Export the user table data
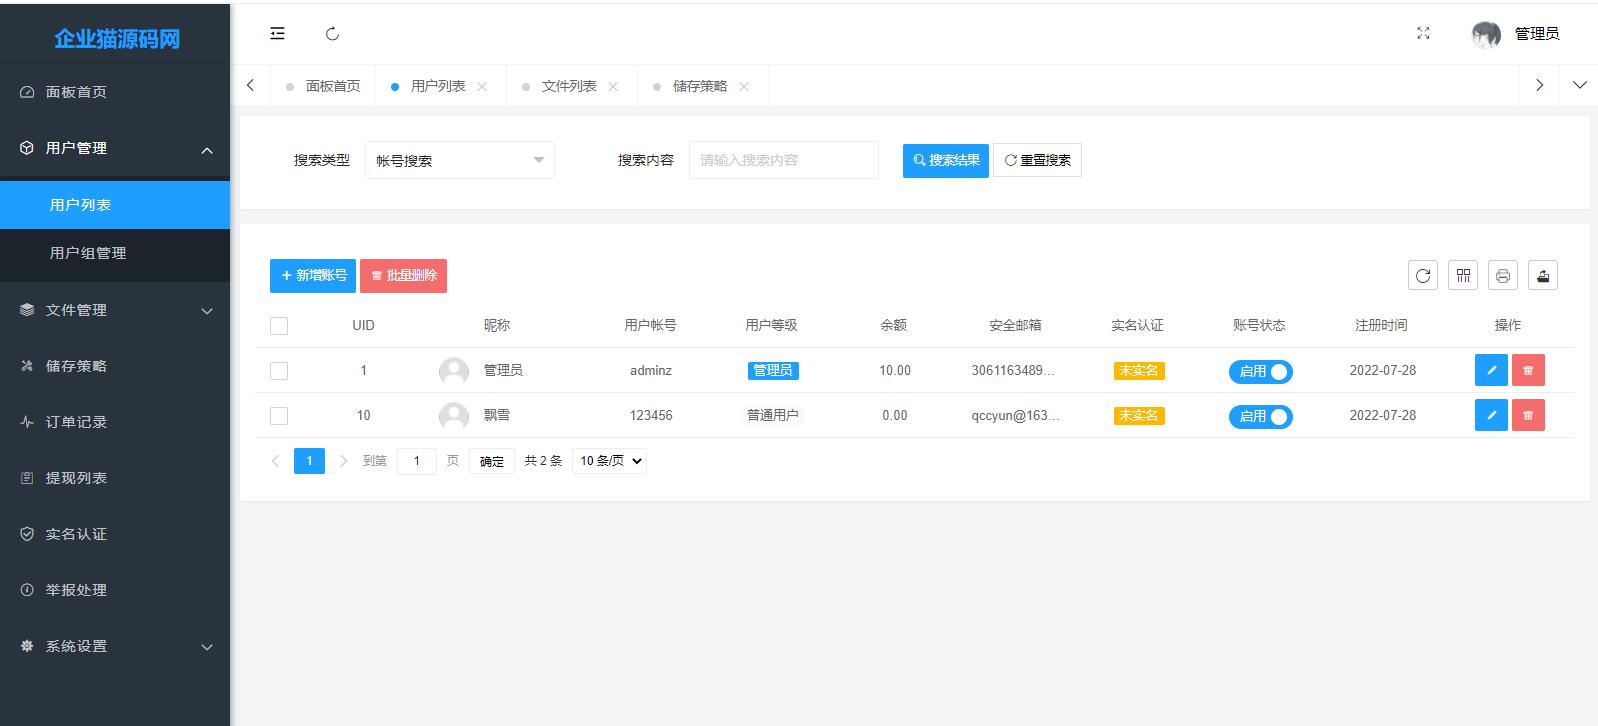Screen dimensions: 1598x726 click(x=1542, y=276)
